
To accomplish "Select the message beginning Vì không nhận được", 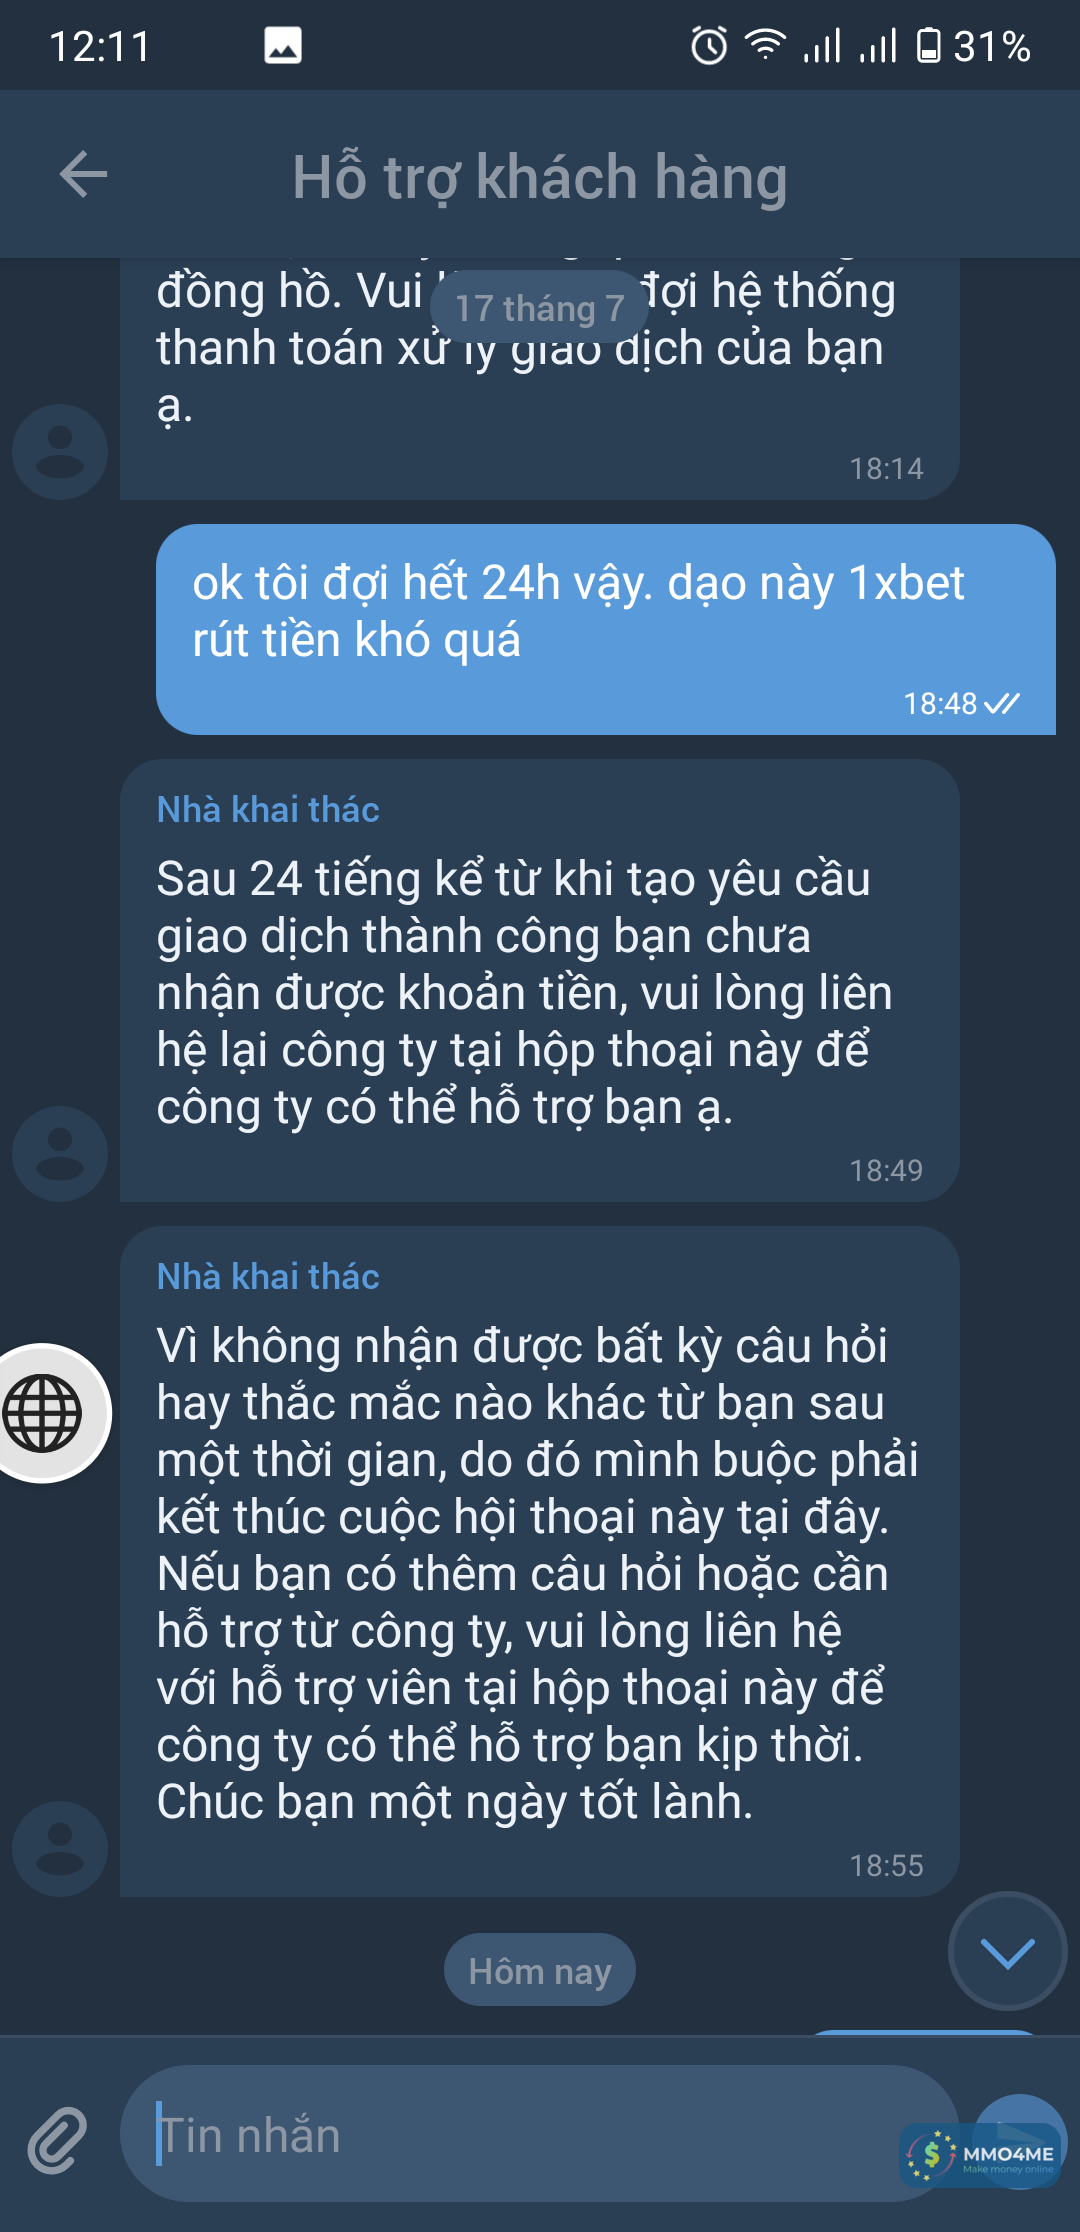I will click(x=540, y=1561).
